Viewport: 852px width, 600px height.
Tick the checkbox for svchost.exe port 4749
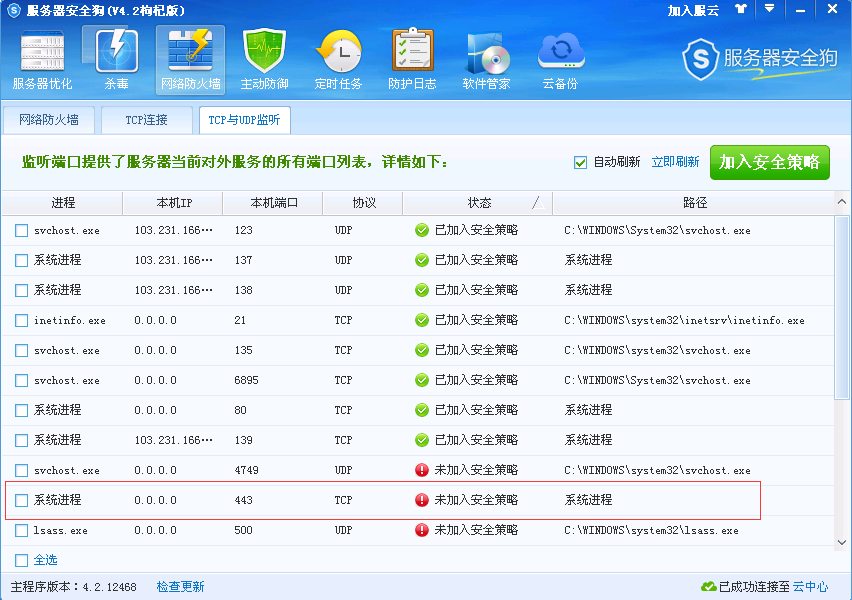(22, 470)
